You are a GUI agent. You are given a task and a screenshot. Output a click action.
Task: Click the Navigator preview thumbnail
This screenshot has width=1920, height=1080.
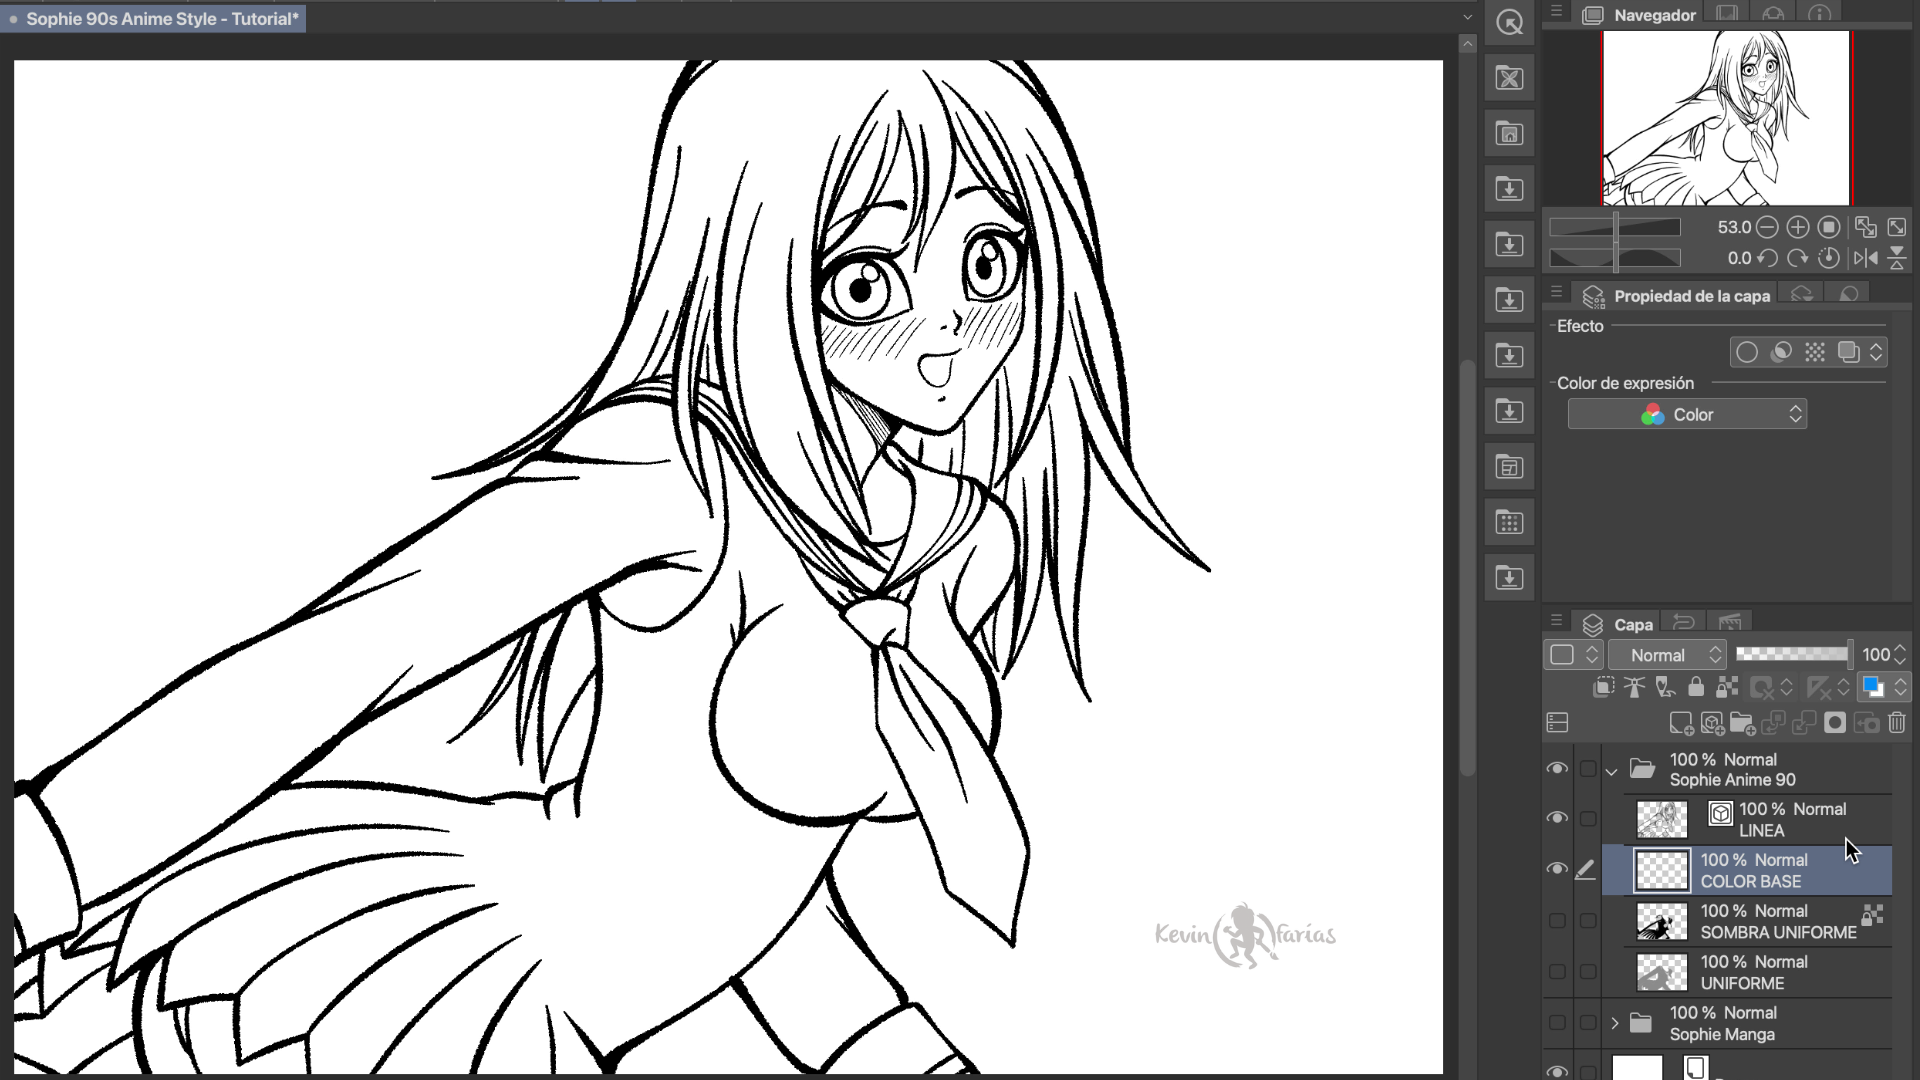(1726, 118)
